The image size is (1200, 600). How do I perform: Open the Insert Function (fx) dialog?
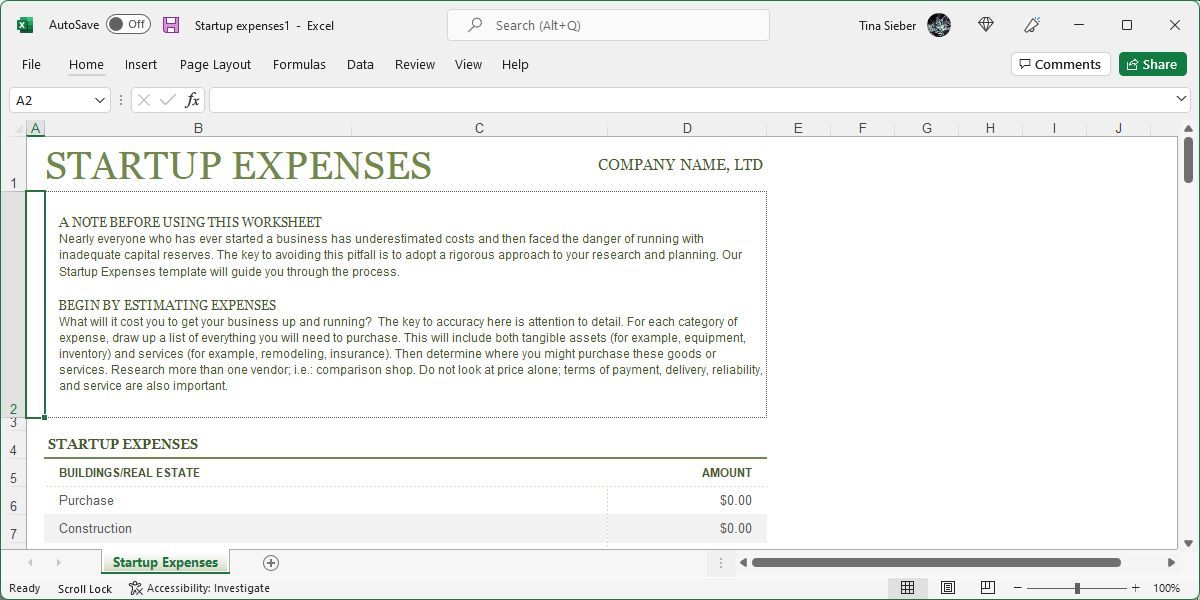coord(191,99)
